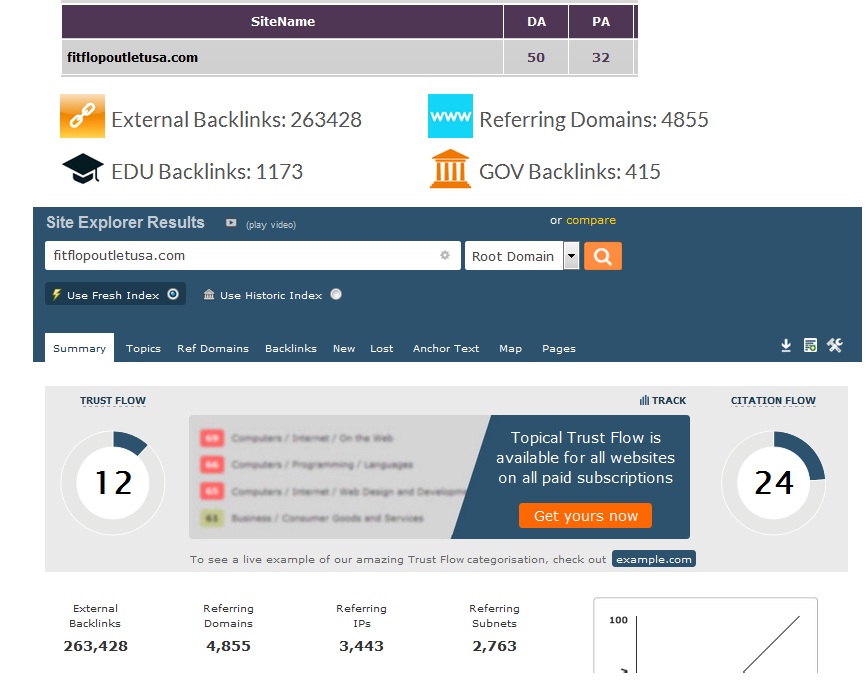Click the DA value 50 cell

[x=536, y=57]
